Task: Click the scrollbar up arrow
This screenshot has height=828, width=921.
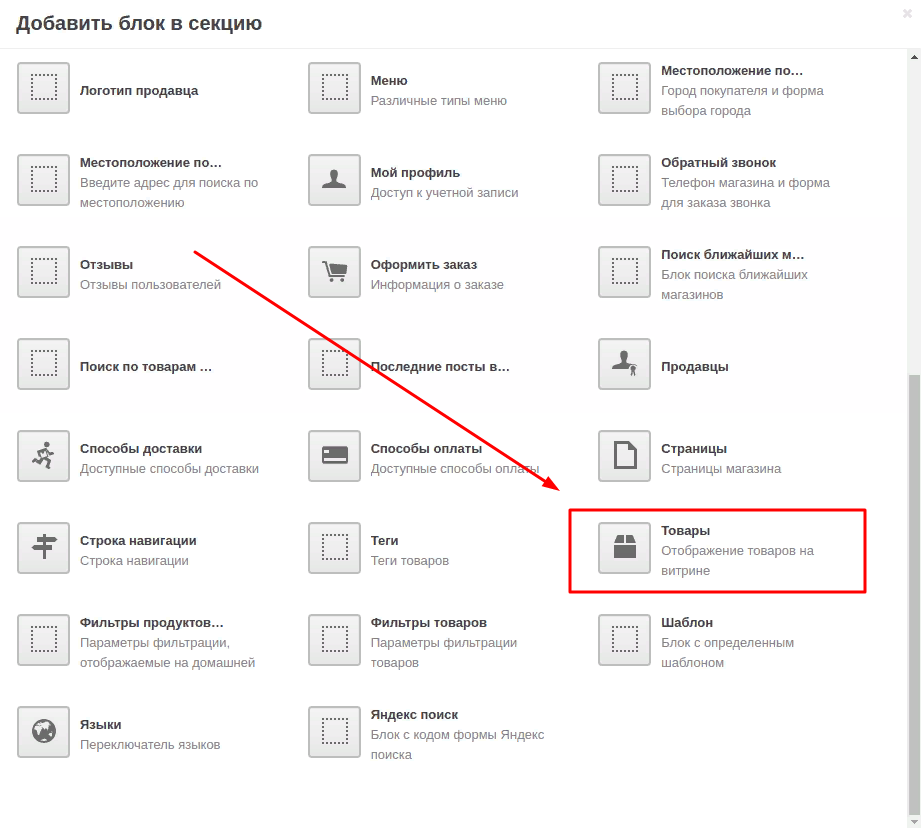Action: [x=914, y=57]
